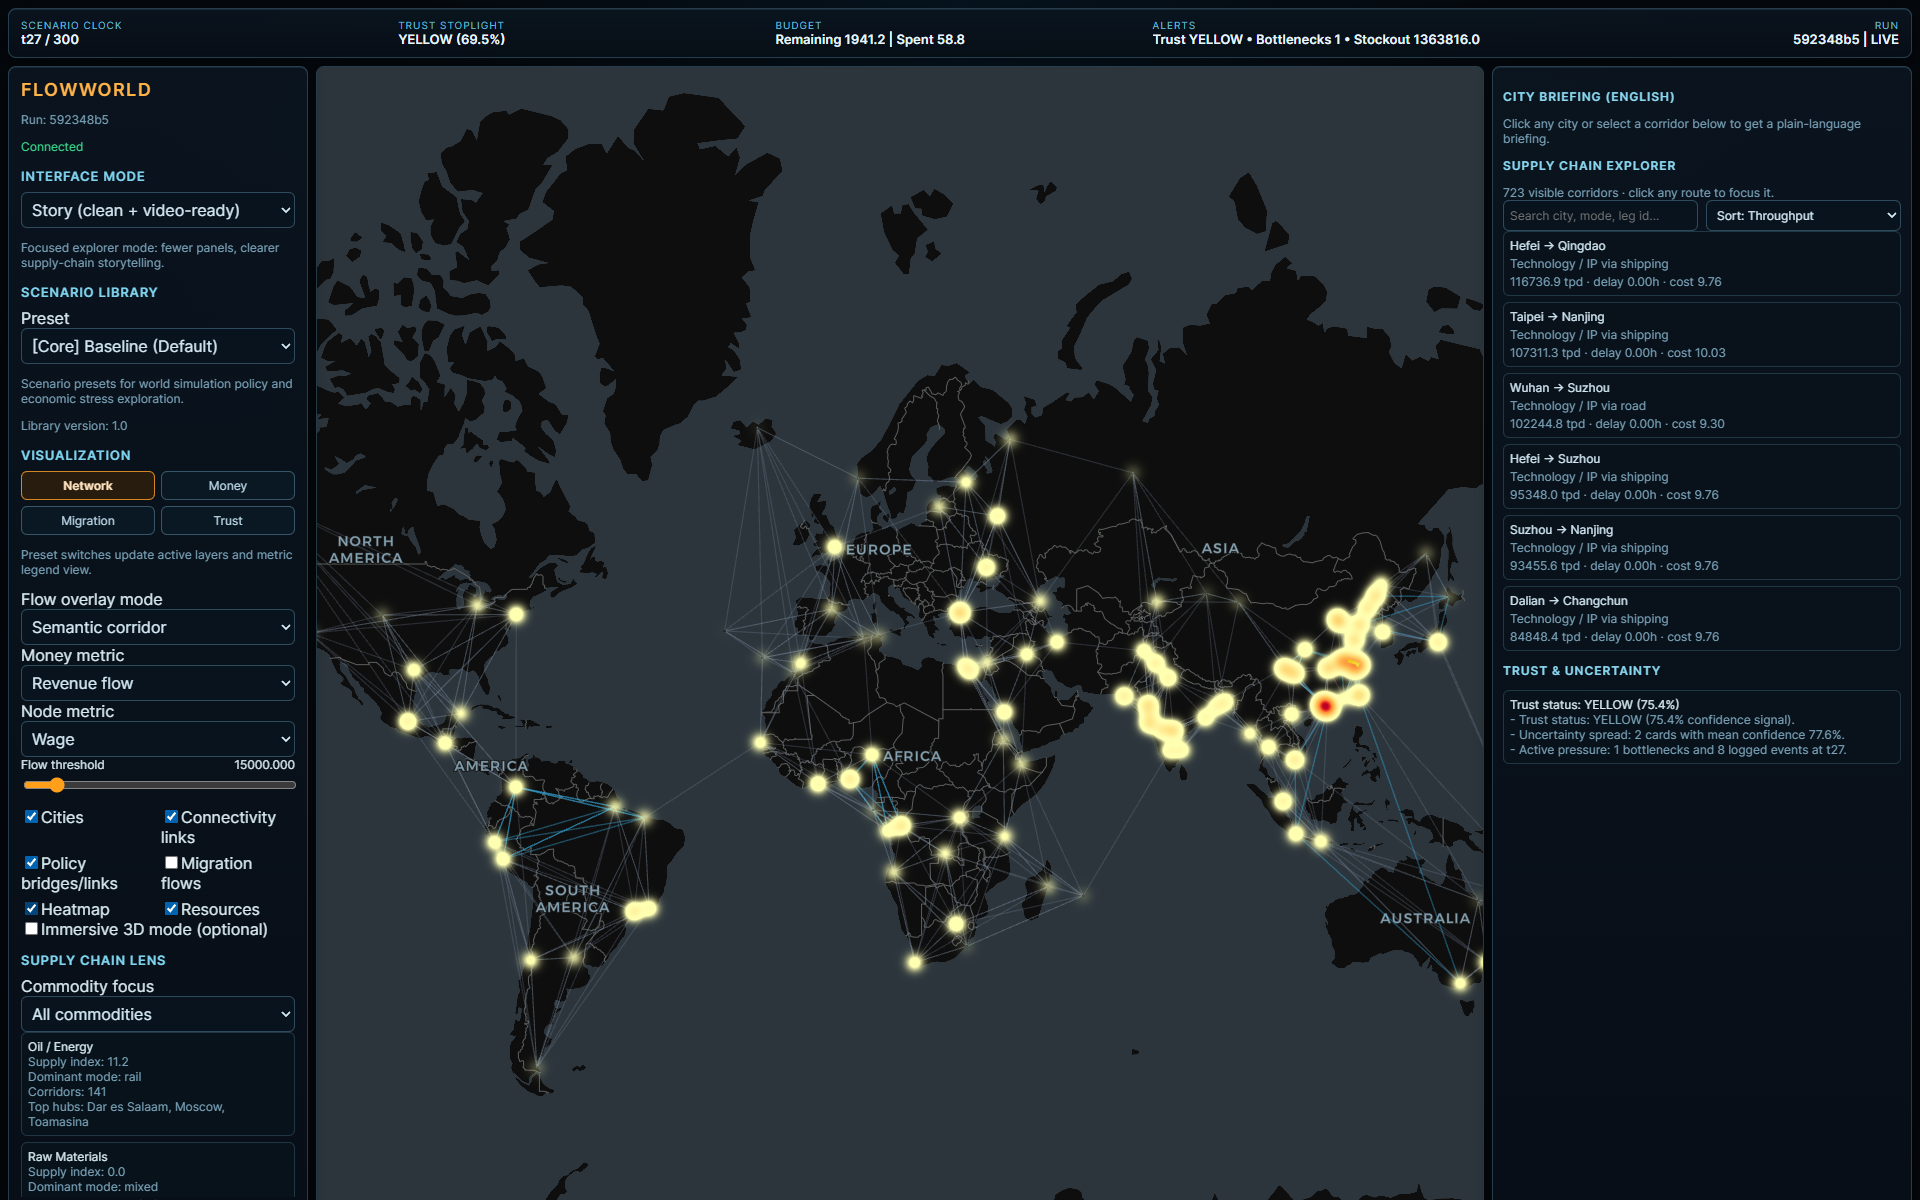Enable Immersive 3D mode checkbox
The image size is (1920, 1200).
[x=31, y=929]
